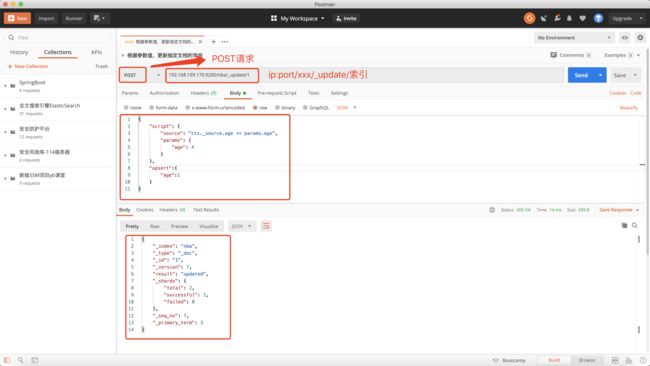Viewport: 650px width, 366px height.
Task: Select the Raw response view
Action: 155,226
